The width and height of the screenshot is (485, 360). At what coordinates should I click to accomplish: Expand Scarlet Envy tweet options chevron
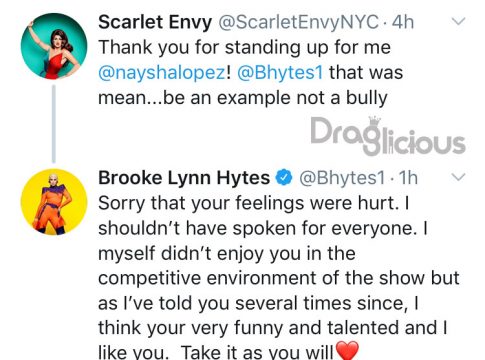pyautogui.click(x=458, y=21)
